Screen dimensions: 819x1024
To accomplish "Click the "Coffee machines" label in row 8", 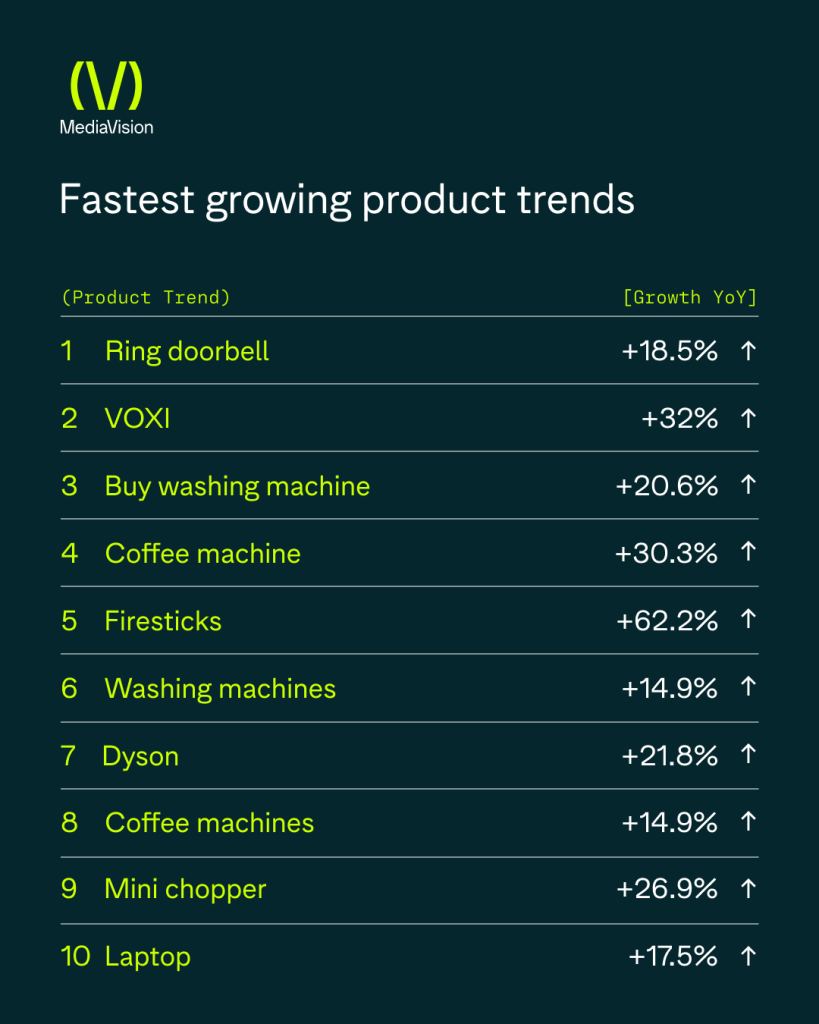I will tap(209, 823).
